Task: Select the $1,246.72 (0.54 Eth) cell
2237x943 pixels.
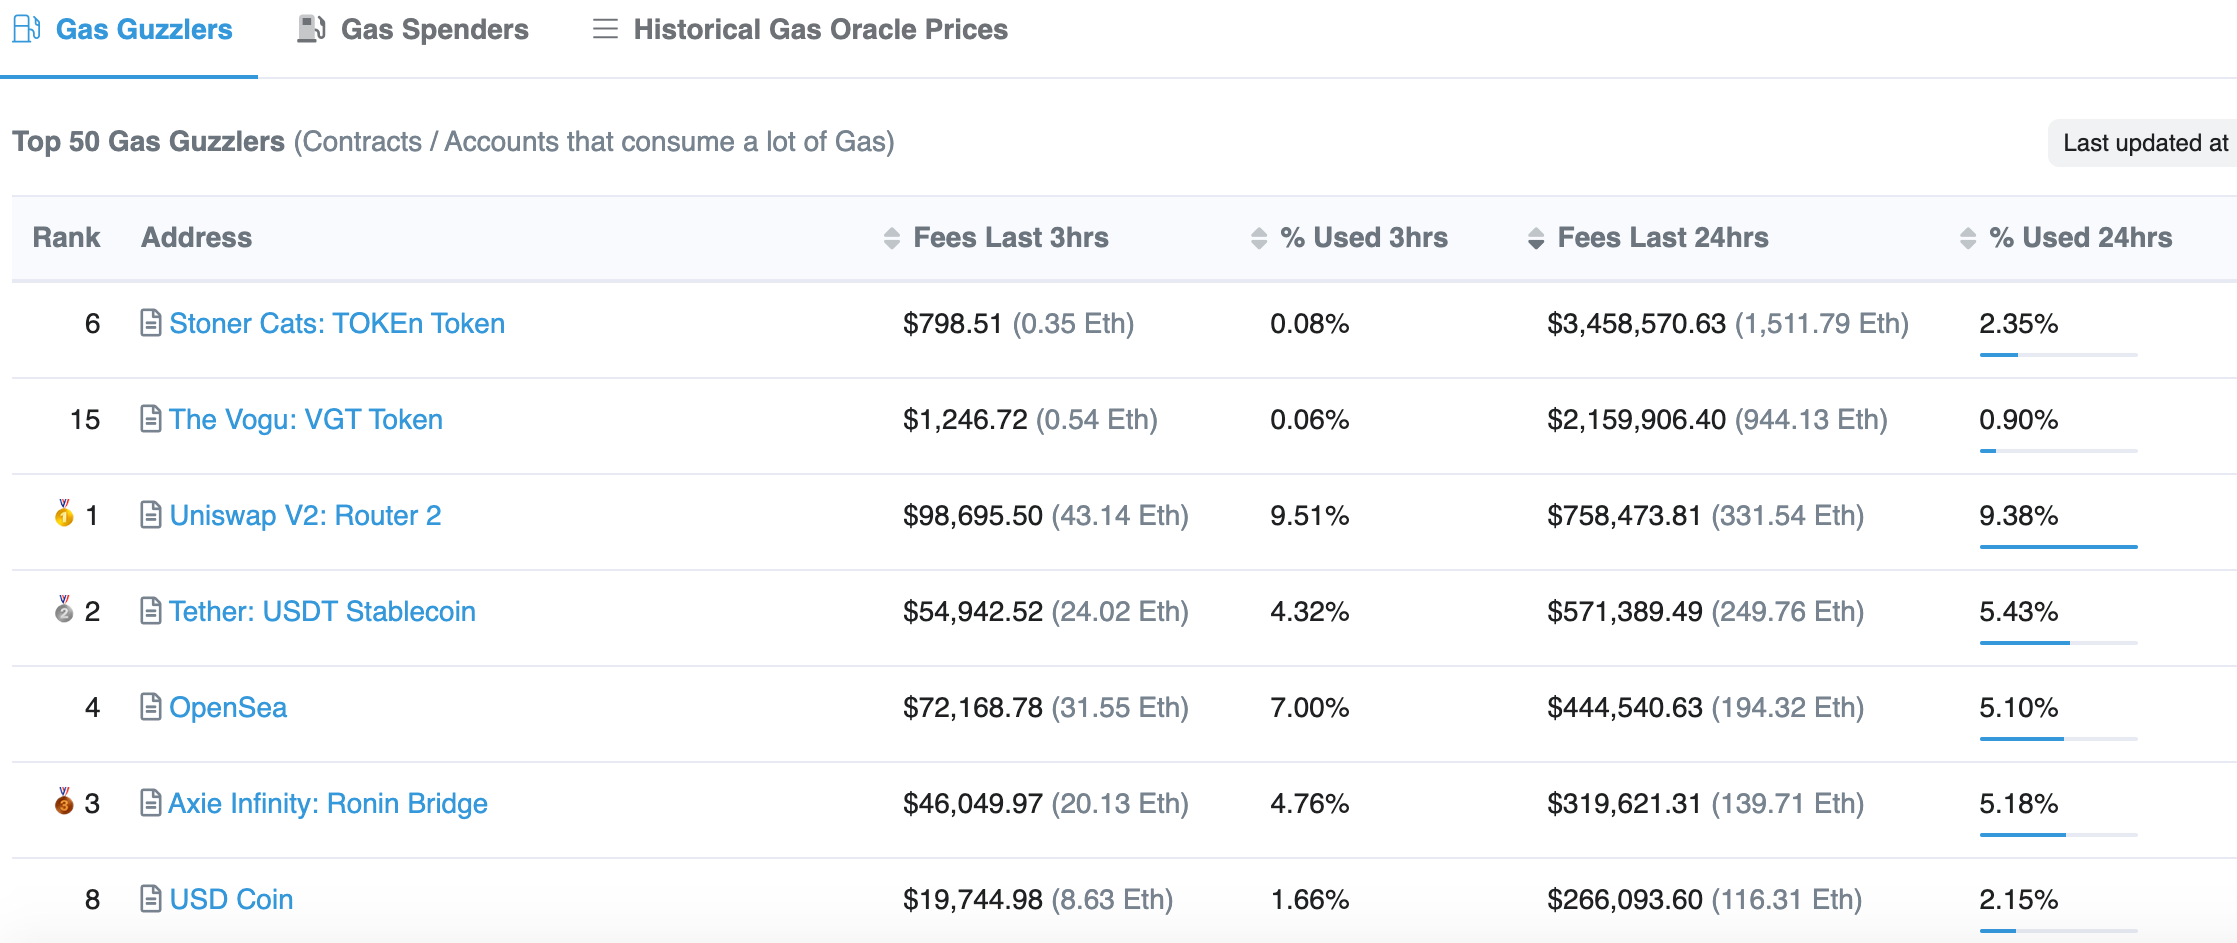Action: [1030, 420]
